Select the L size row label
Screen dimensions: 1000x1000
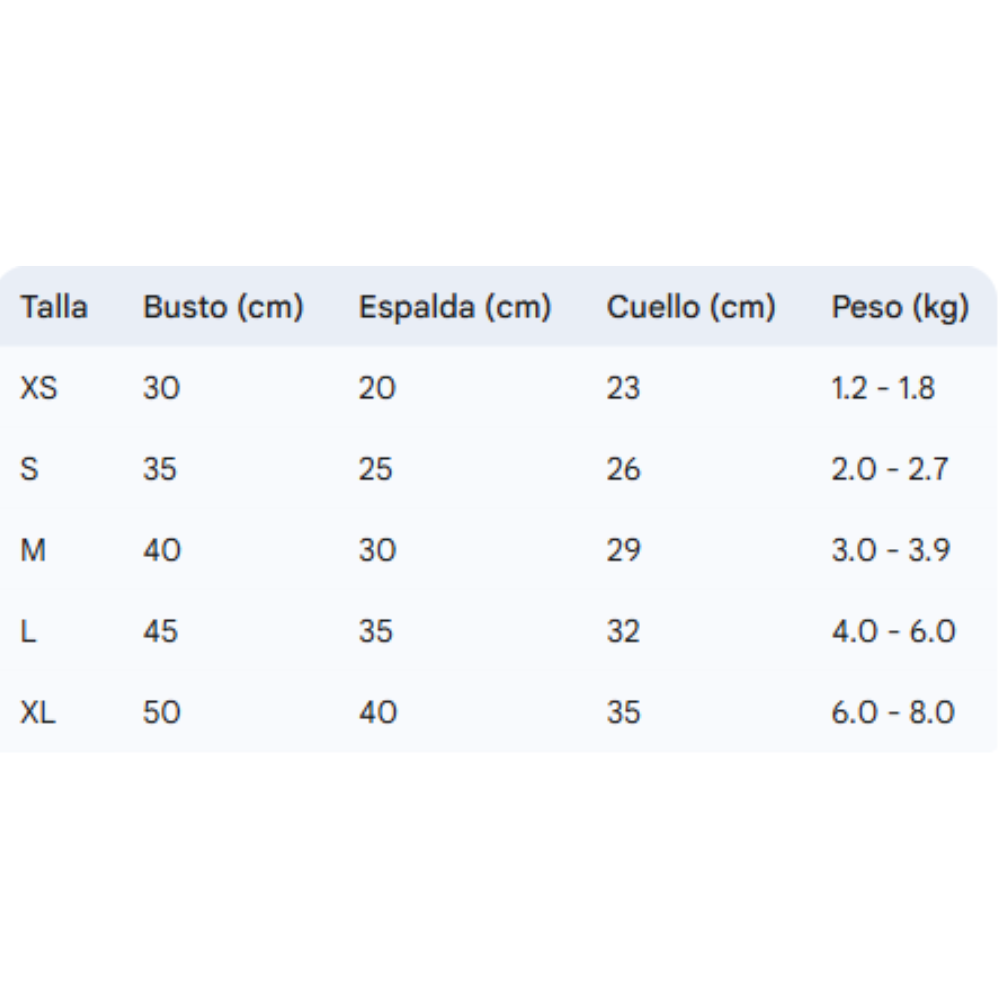tap(28, 631)
